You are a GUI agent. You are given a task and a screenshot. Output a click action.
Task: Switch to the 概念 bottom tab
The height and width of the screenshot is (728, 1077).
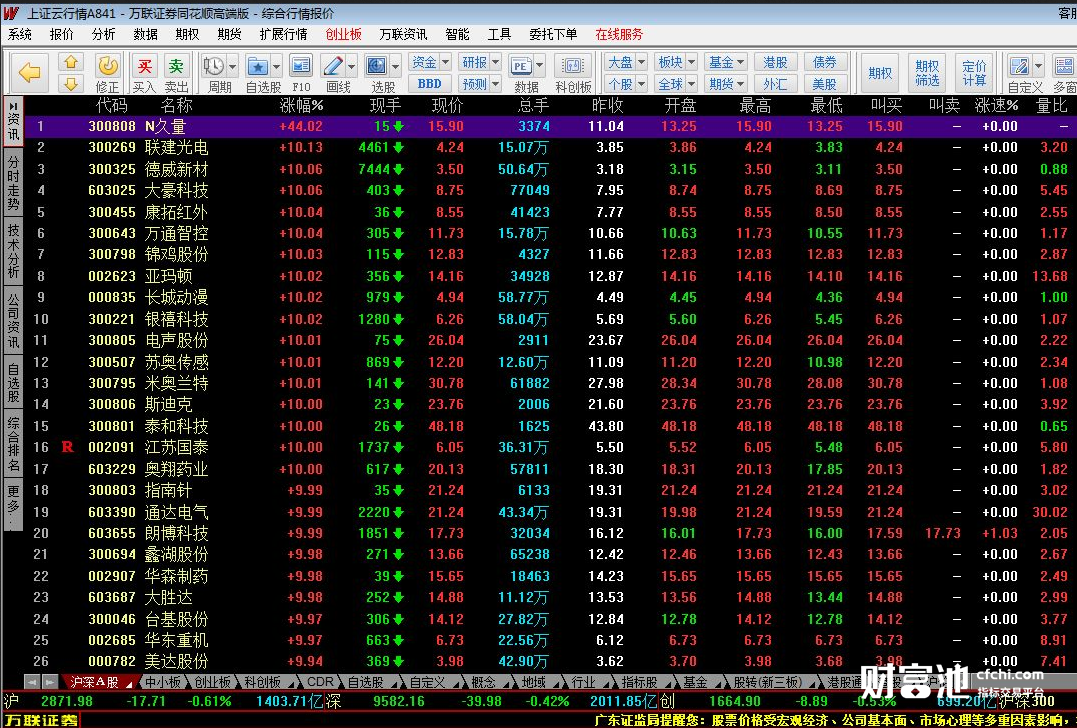(483, 682)
